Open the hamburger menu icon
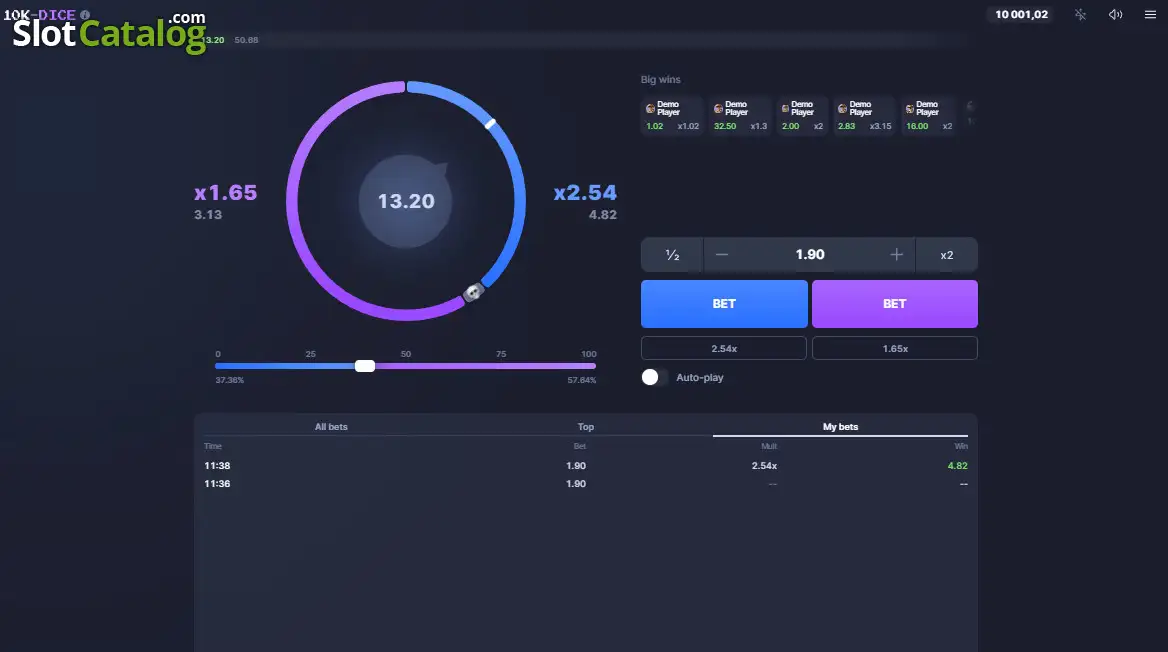The height and width of the screenshot is (652, 1168). [1150, 14]
